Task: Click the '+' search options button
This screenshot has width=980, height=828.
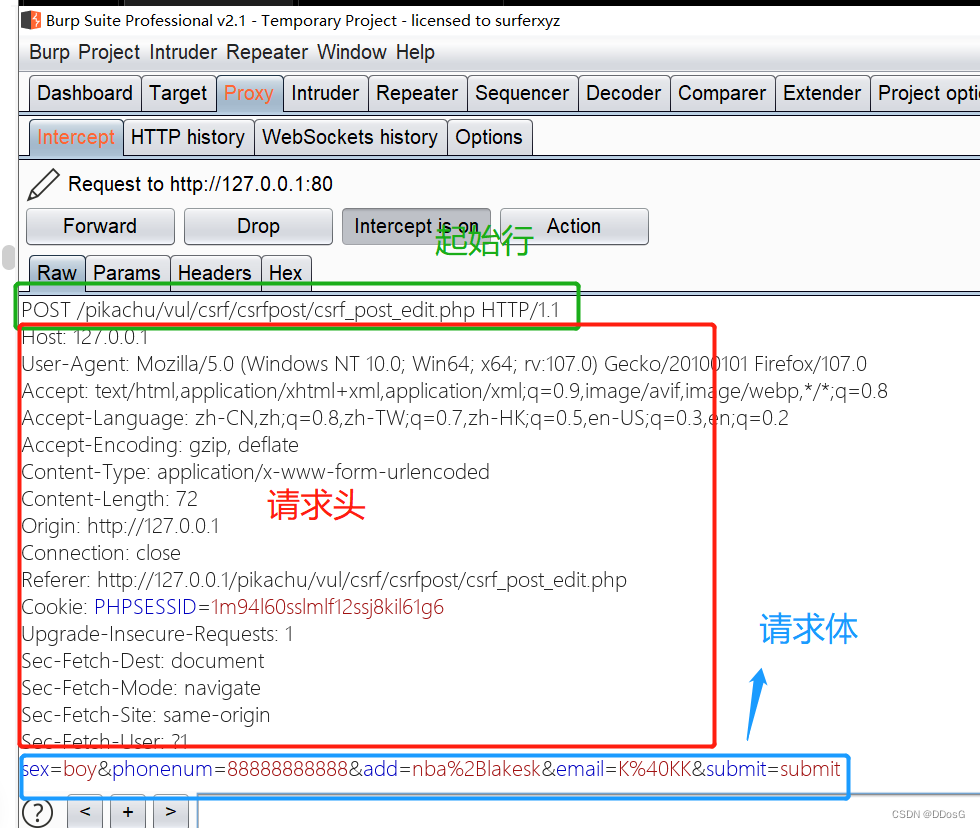Action: [128, 811]
